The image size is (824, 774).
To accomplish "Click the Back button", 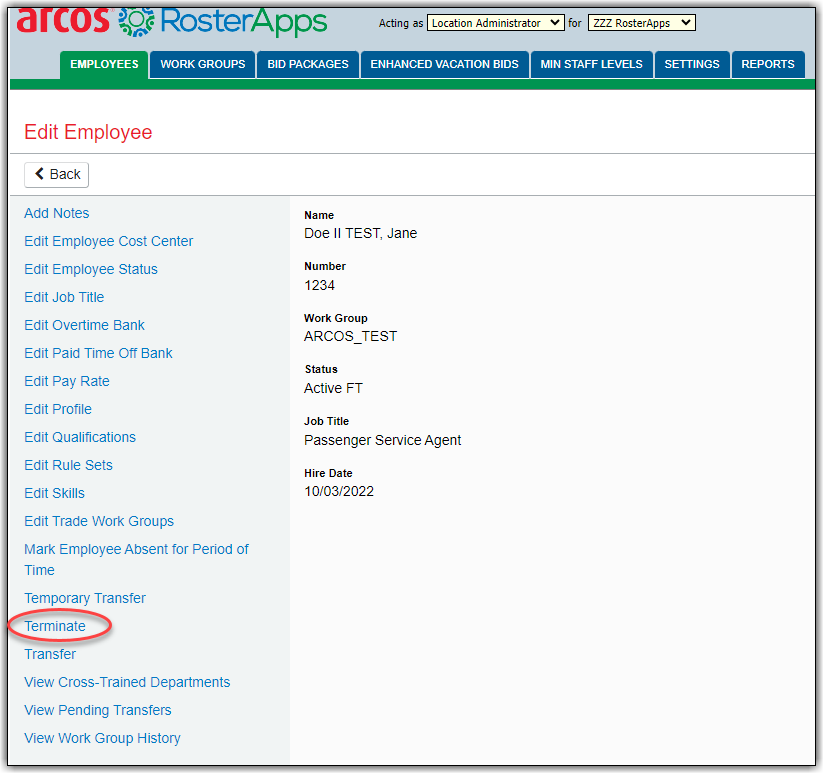I will click(57, 174).
